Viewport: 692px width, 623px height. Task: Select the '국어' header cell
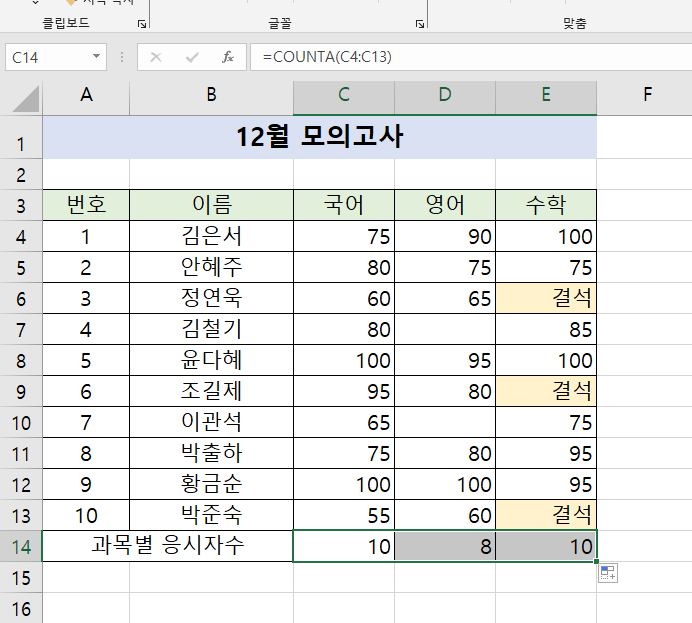(344, 205)
